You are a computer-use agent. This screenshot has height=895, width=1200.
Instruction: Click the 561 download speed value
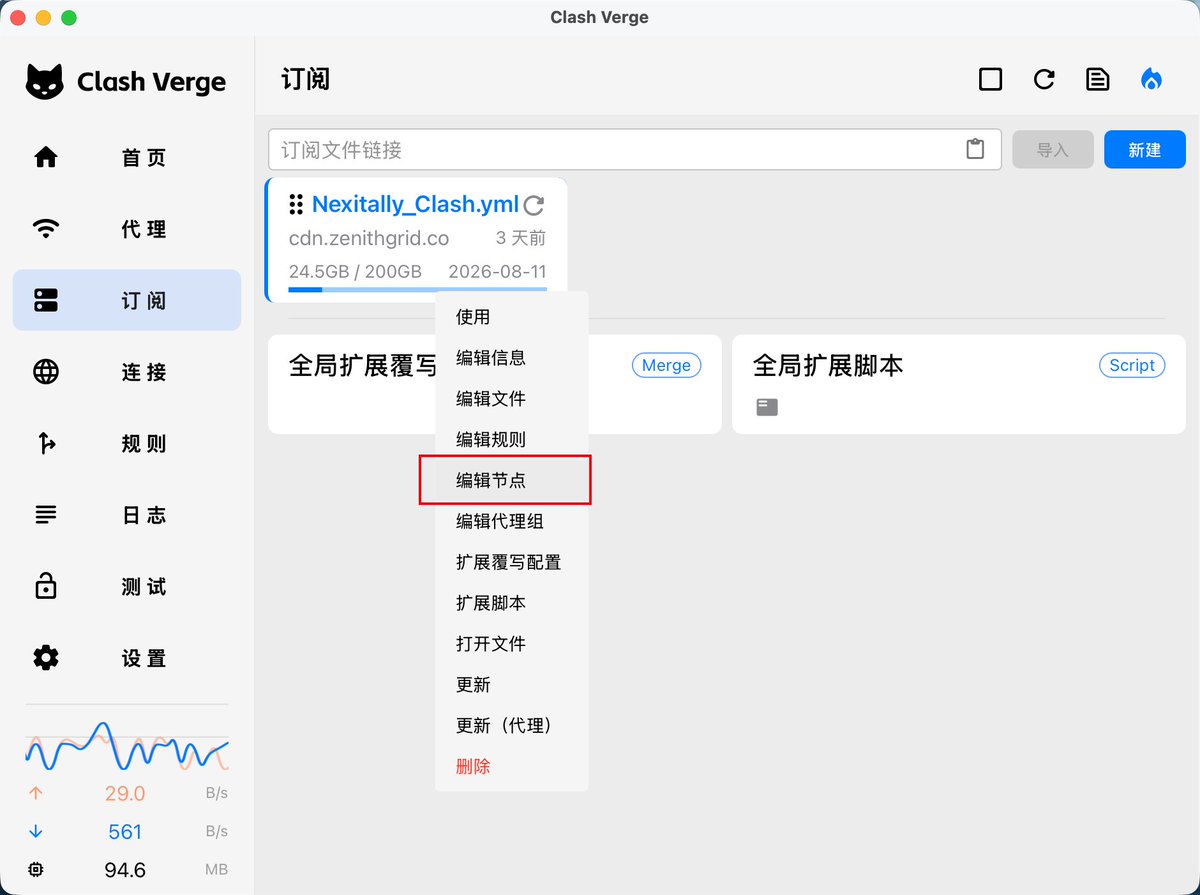(x=125, y=832)
